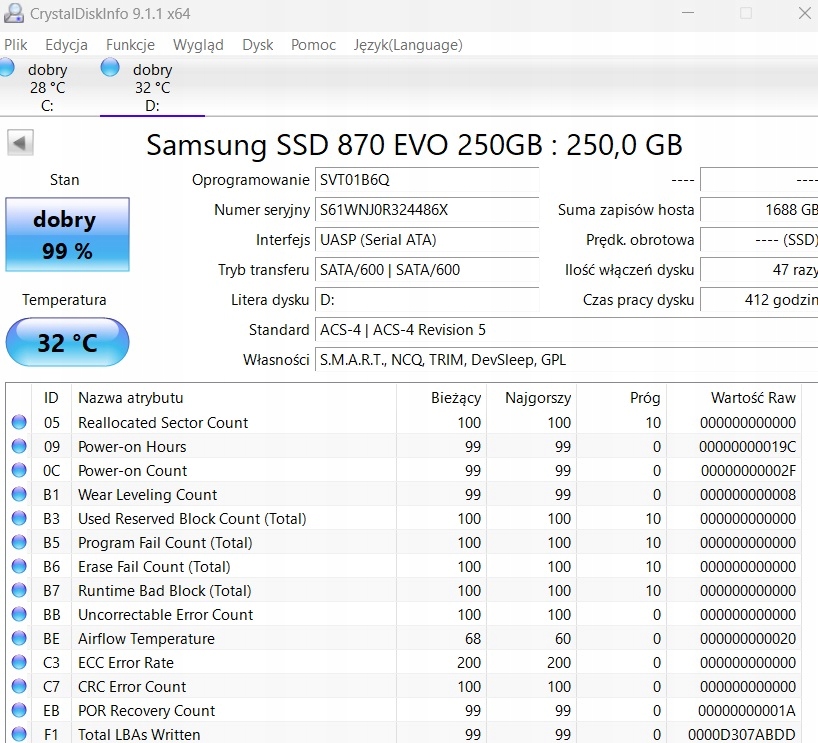Click the Interfejs field UASP (Serial ATA)
This screenshot has height=743, width=818.
427,240
